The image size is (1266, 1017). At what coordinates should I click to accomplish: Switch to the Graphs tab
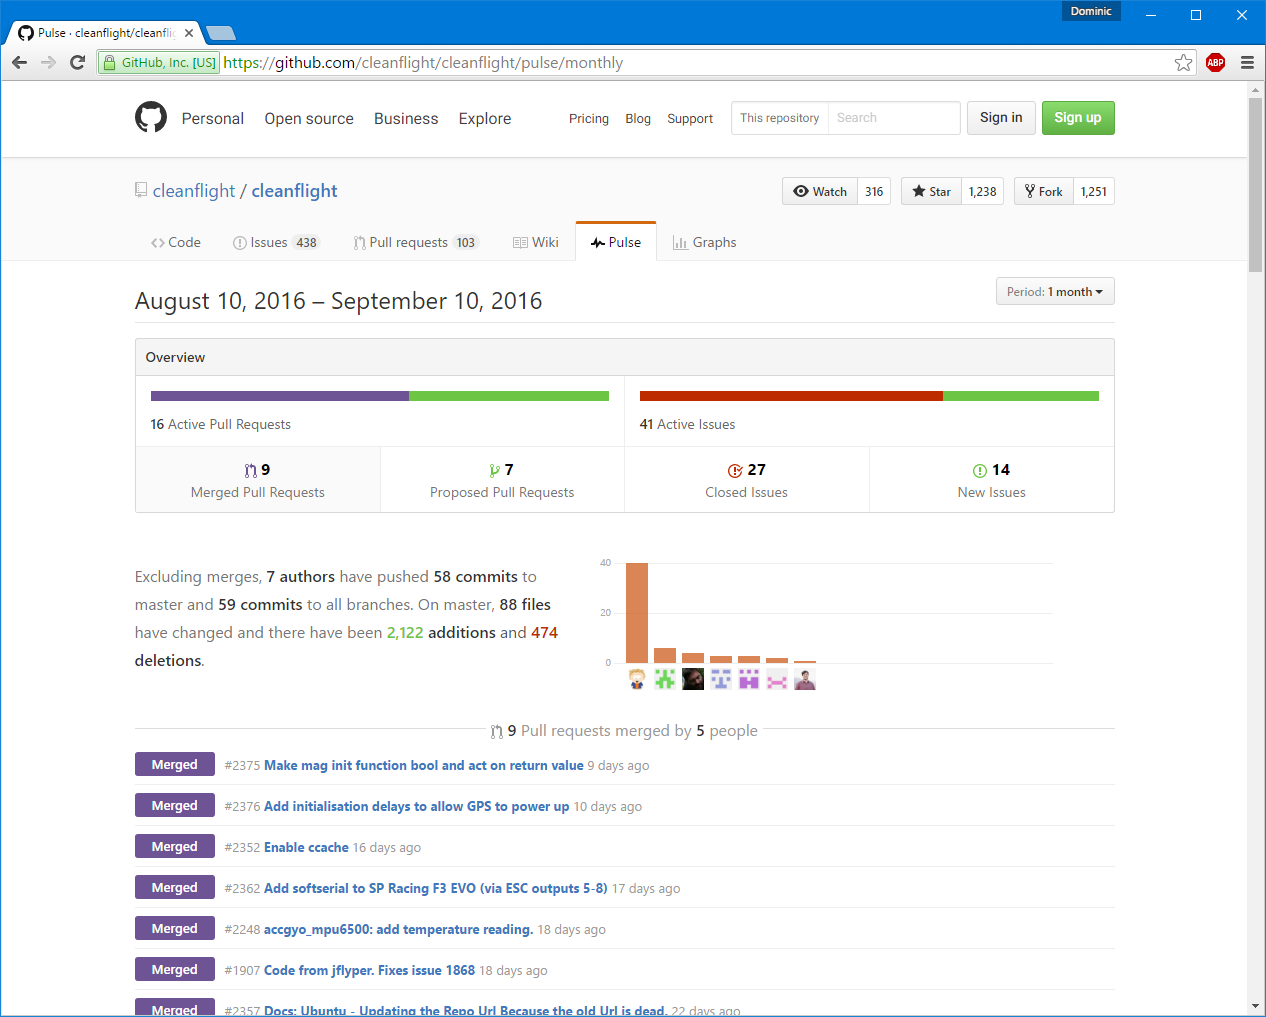tap(705, 242)
